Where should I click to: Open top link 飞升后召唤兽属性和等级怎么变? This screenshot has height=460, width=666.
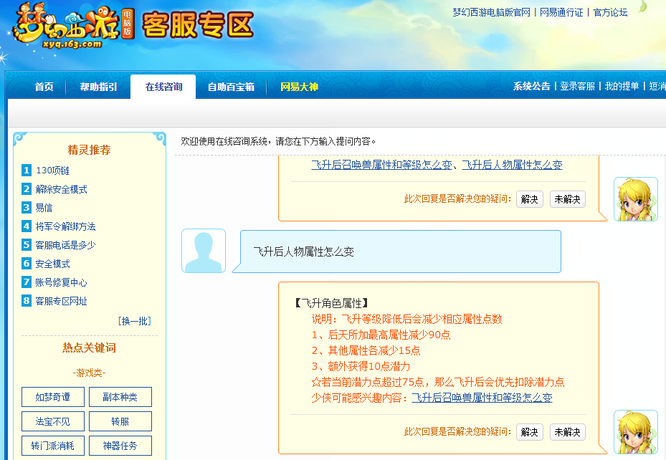(381, 165)
